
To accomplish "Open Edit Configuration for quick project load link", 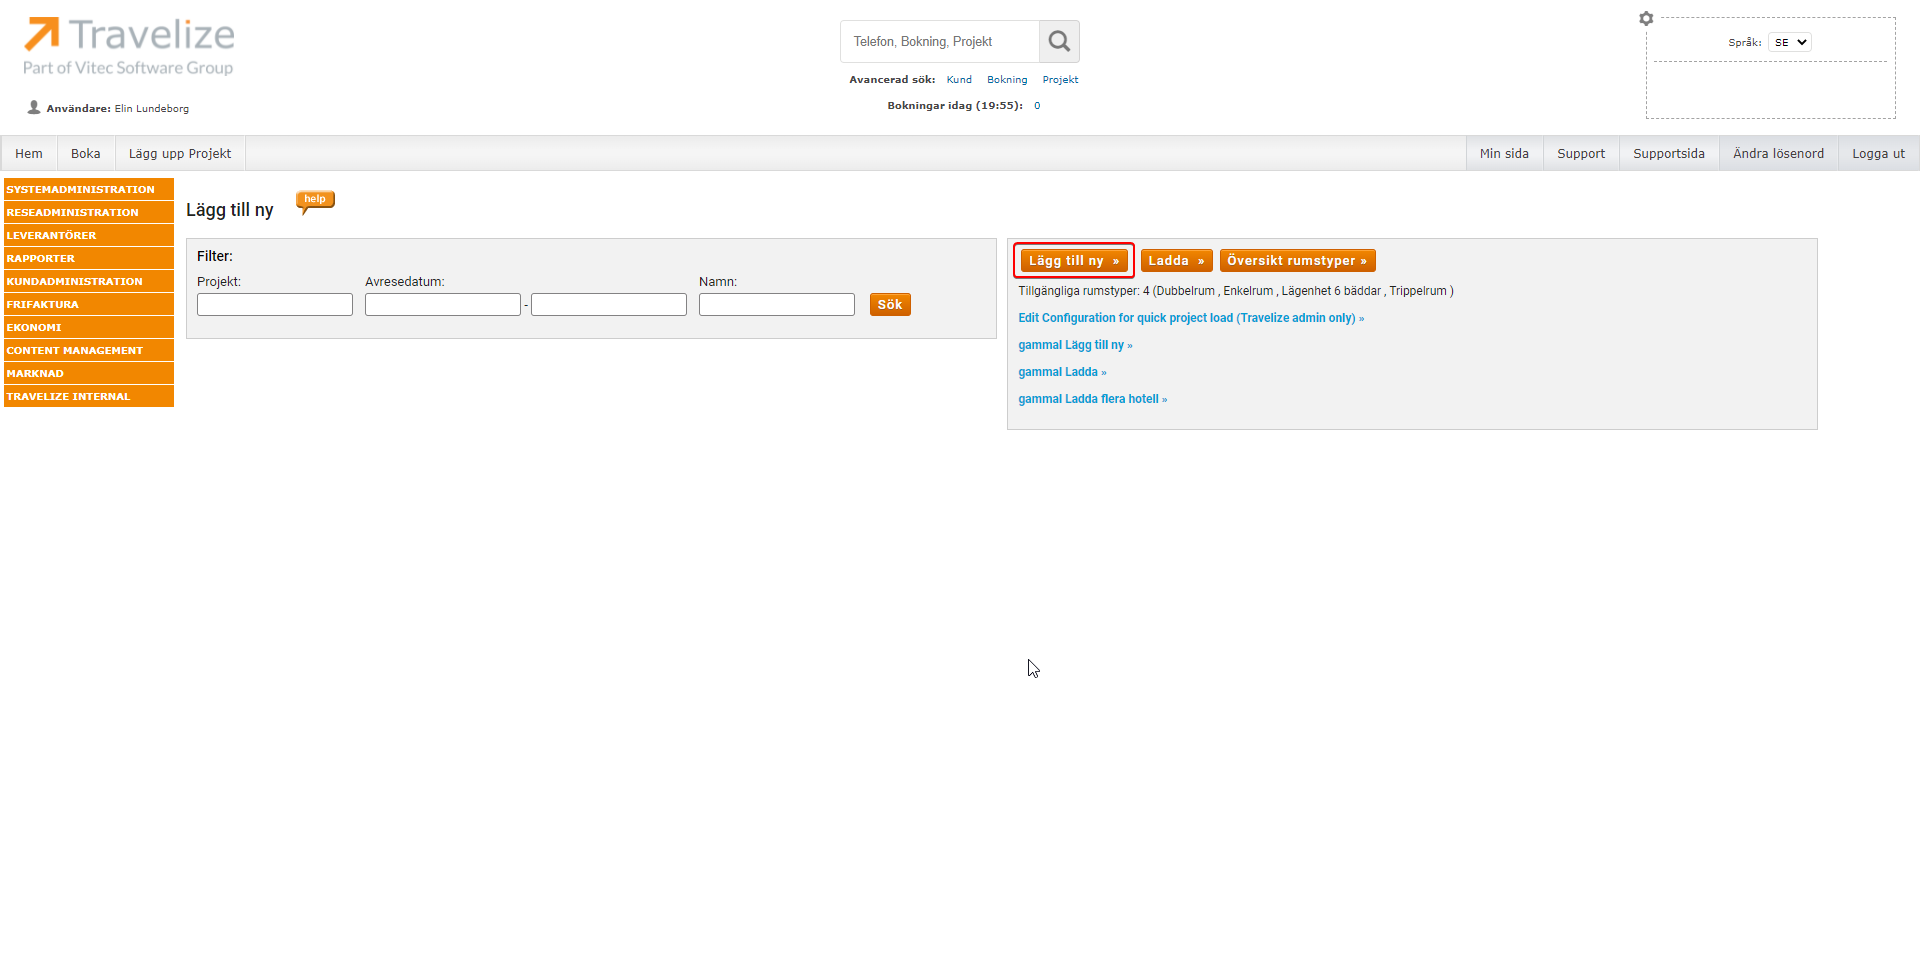I will point(1191,318).
